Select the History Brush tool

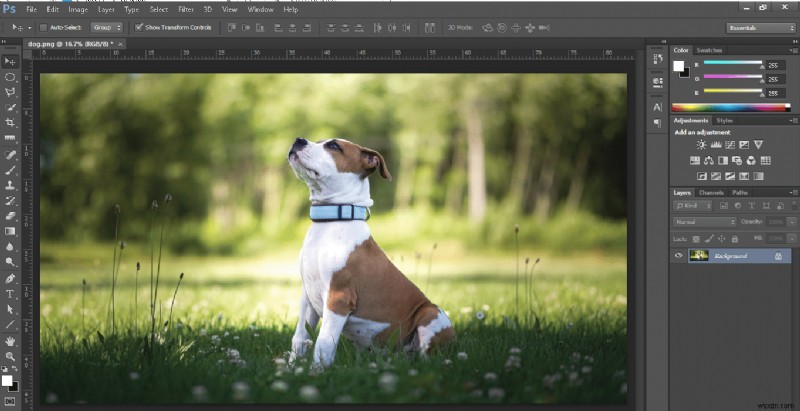point(10,200)
